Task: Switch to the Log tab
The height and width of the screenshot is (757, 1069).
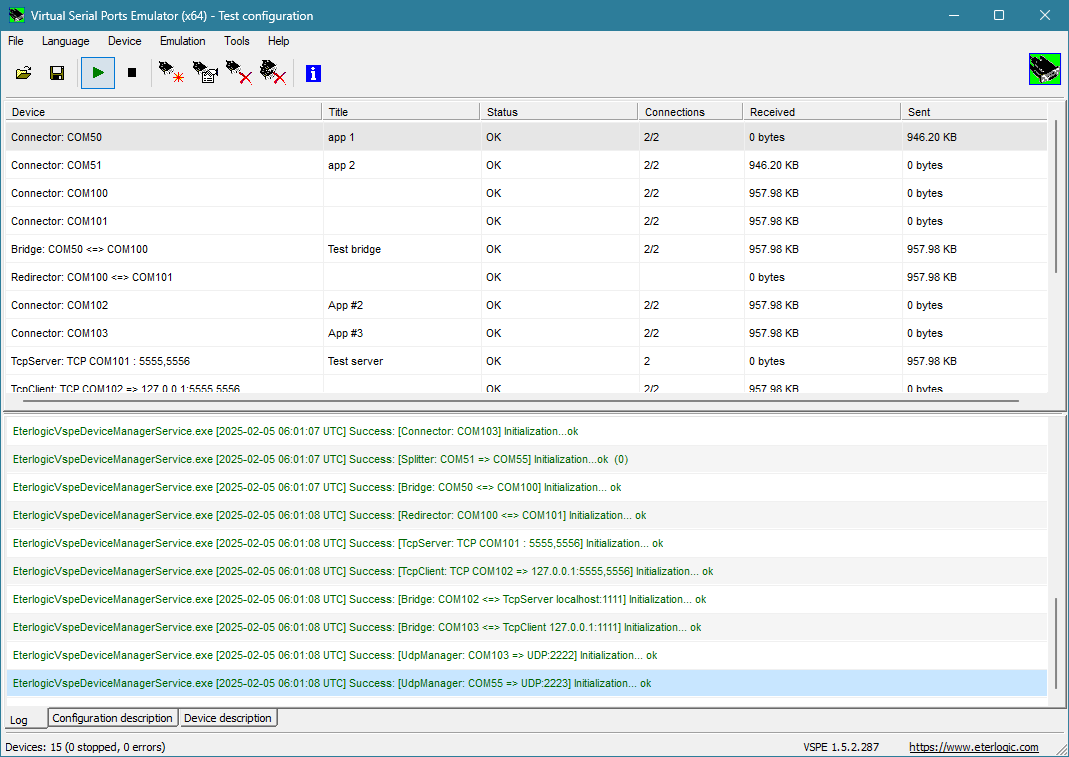Action: 19,719
